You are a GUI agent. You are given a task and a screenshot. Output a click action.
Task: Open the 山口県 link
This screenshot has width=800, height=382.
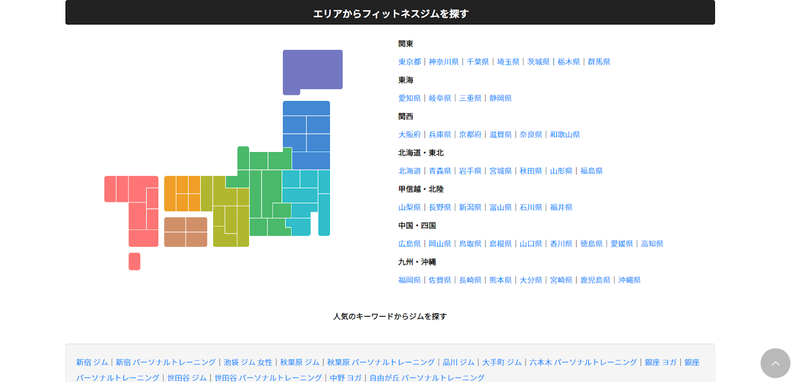pos(531,244)
